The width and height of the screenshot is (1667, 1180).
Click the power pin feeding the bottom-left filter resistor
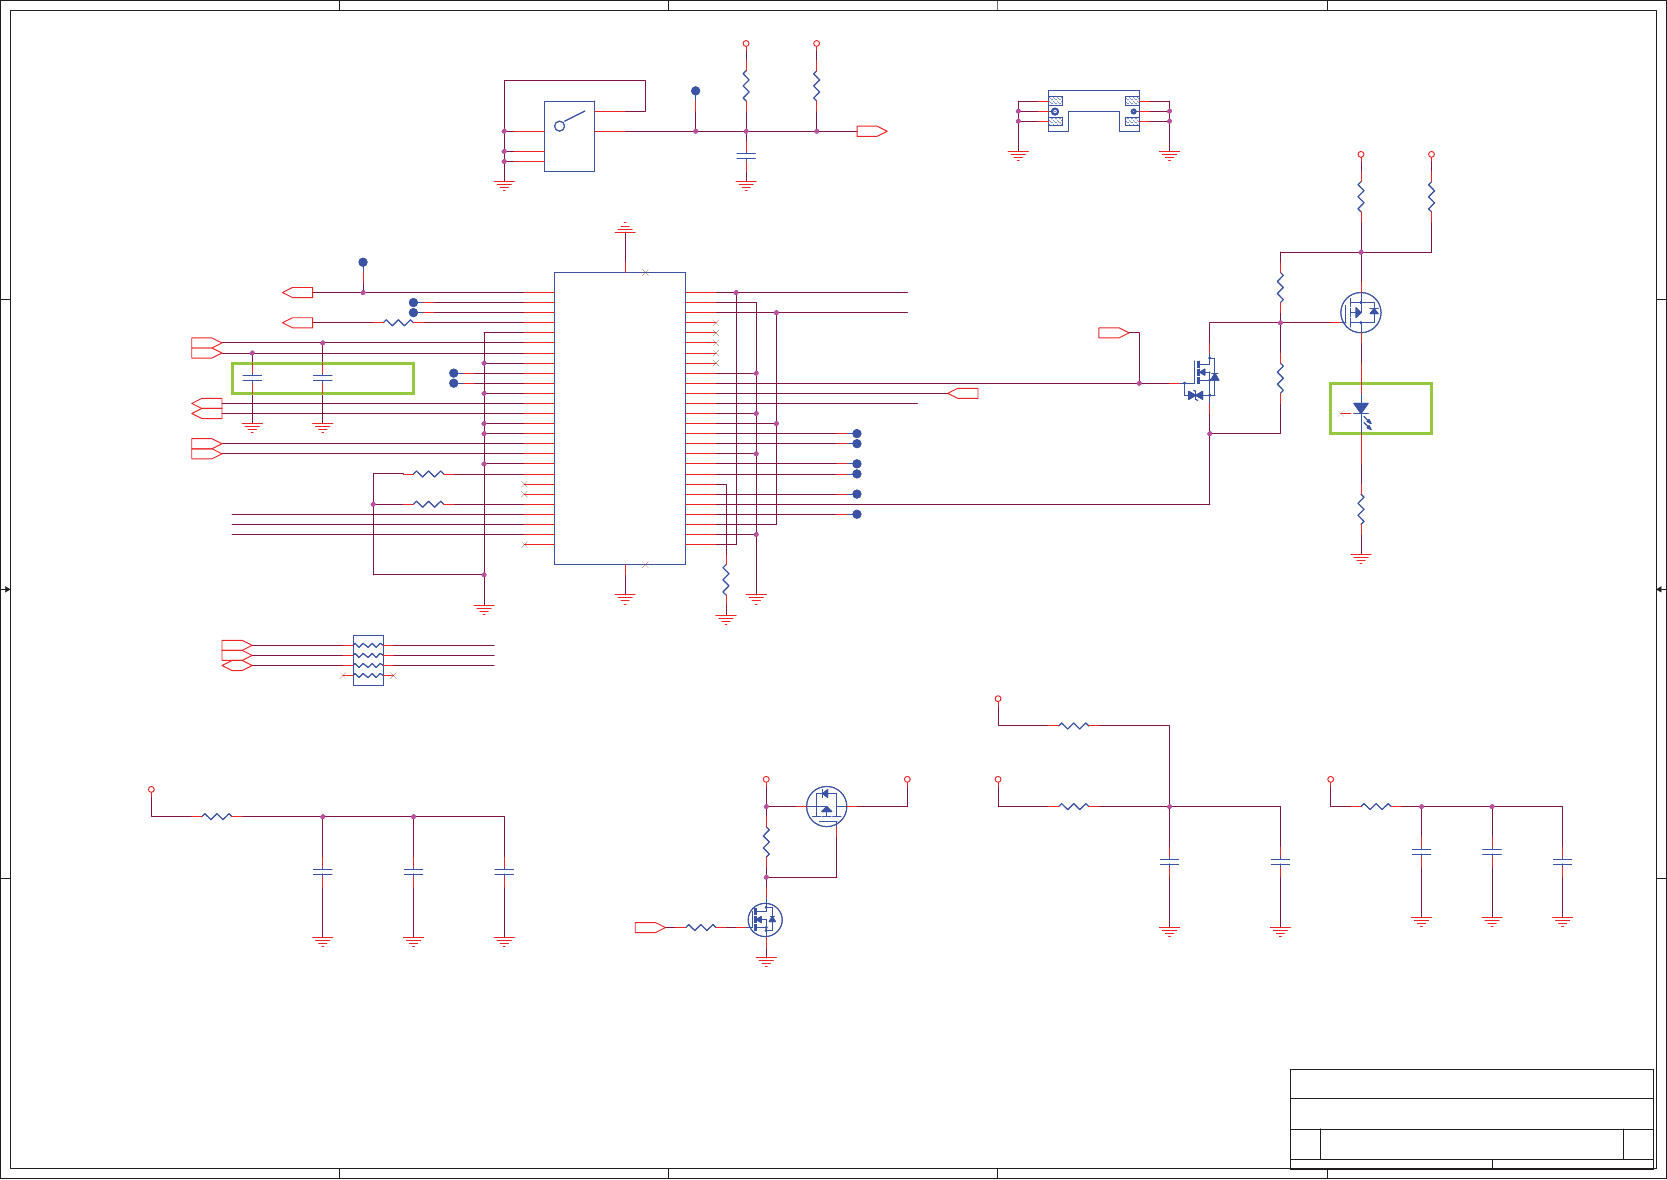click(x=151, y=790)
